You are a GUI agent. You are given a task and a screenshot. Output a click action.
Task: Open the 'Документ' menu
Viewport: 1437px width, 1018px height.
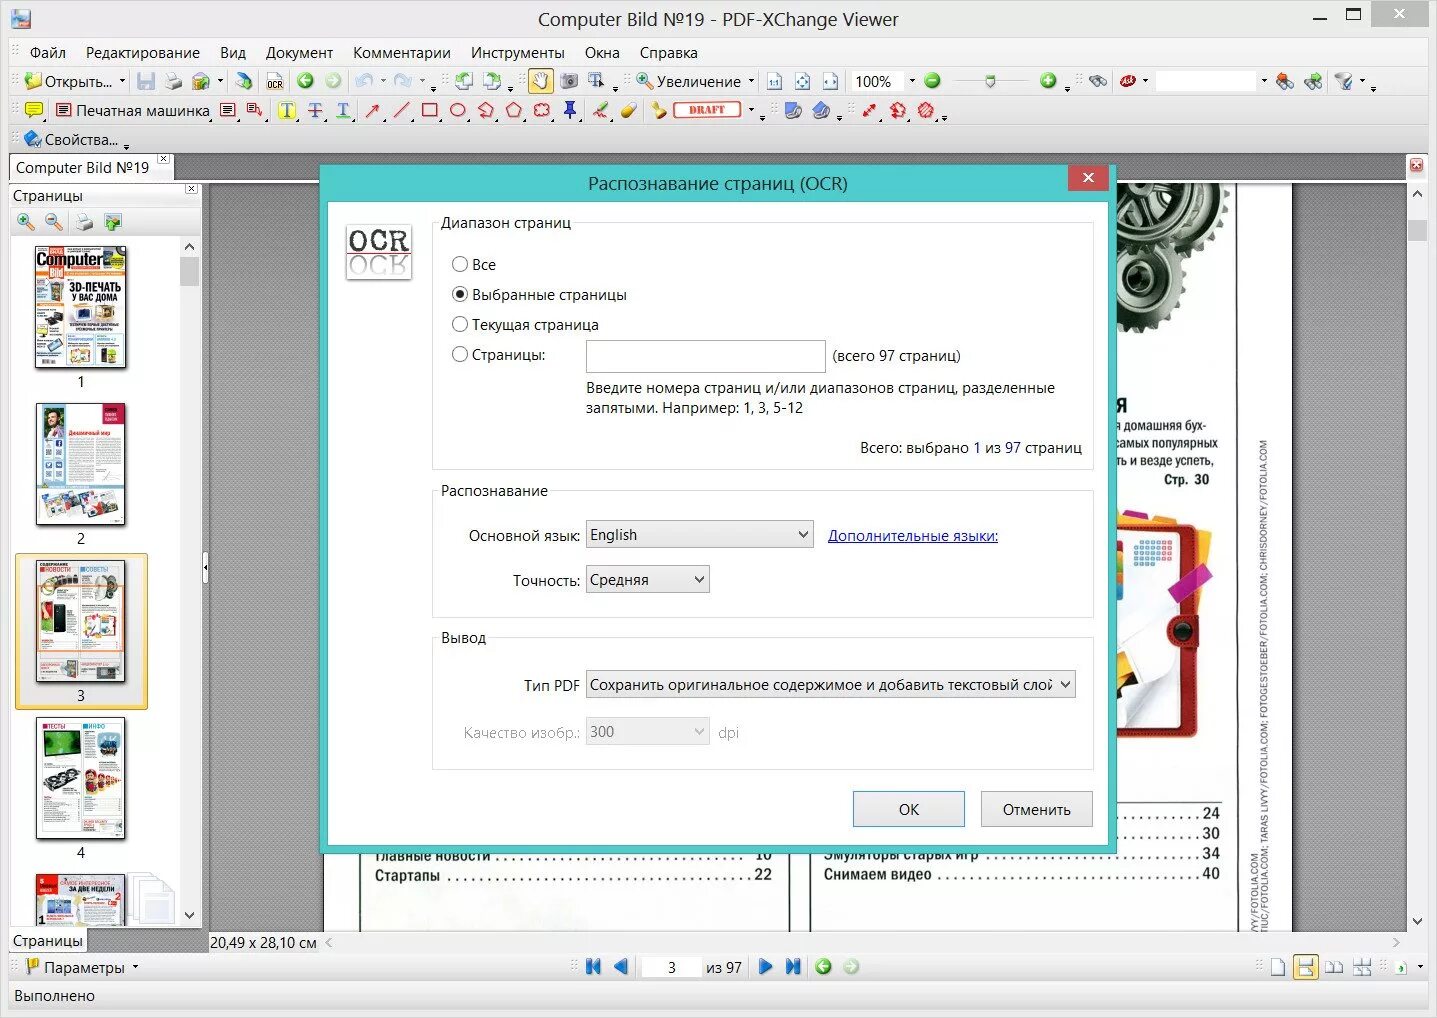(299, 53)
